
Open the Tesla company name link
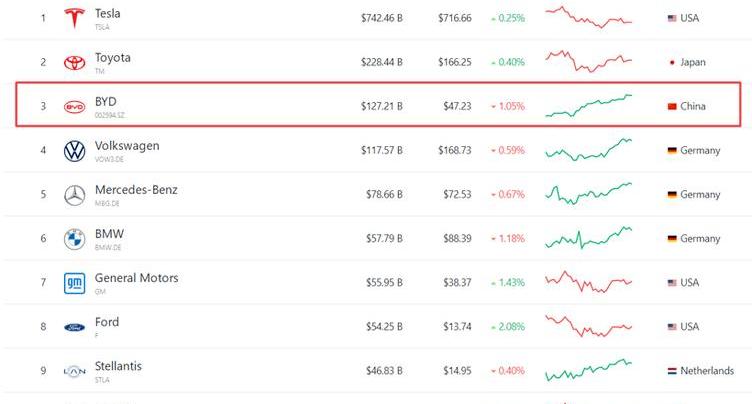tap(107, 13)
